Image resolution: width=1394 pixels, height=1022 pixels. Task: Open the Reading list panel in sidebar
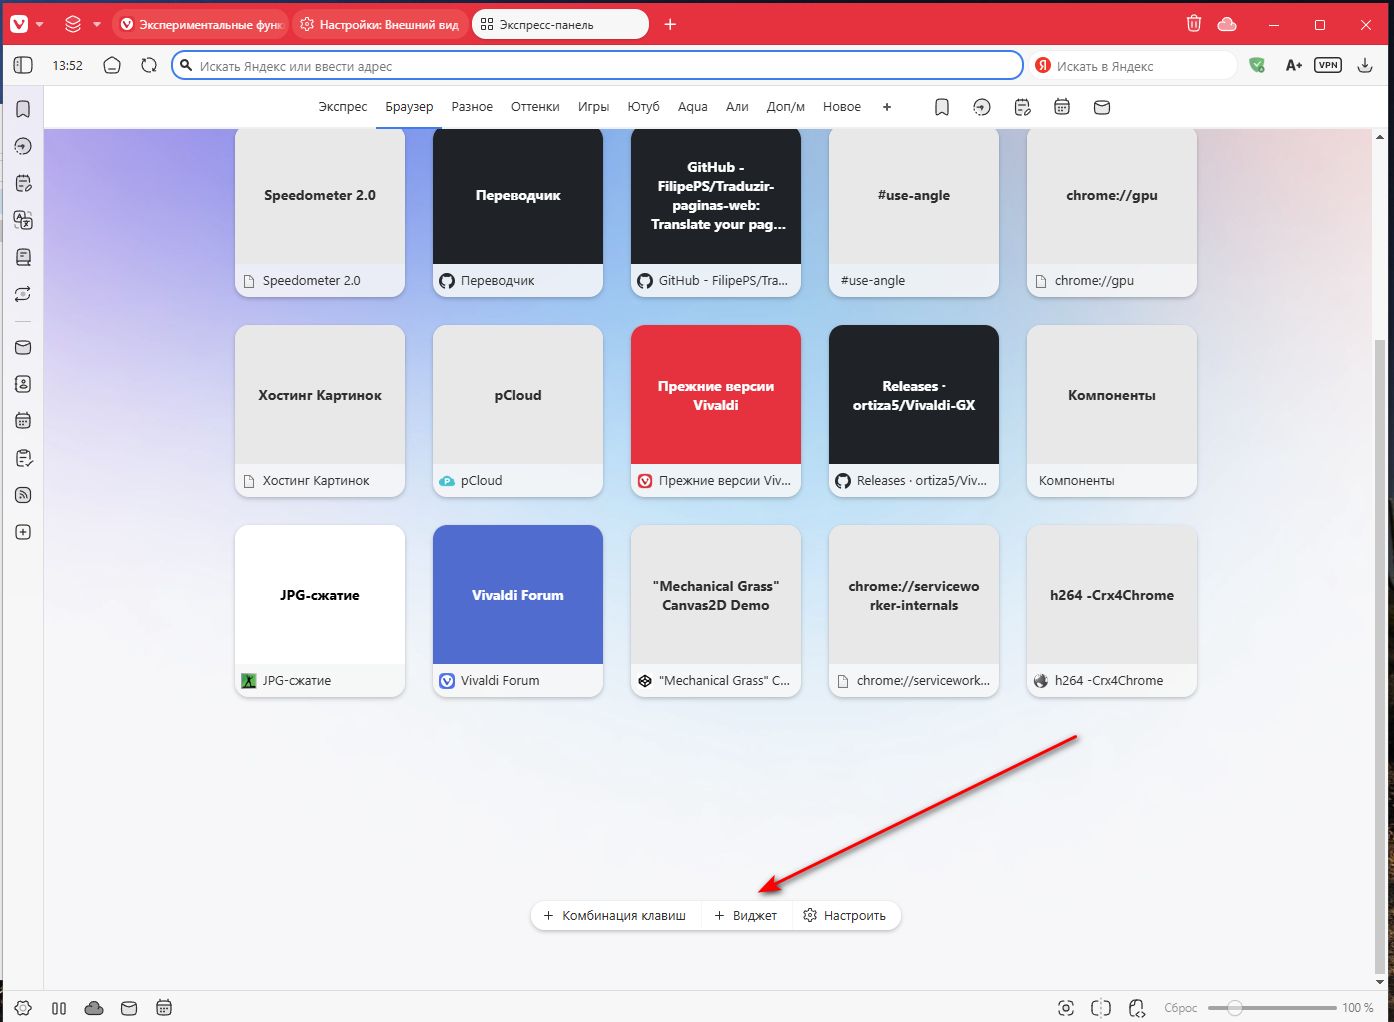(x=23, y=257)
